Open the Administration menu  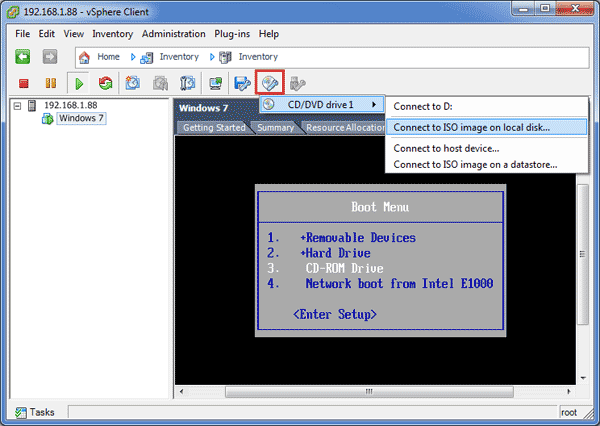click(173, 33)
